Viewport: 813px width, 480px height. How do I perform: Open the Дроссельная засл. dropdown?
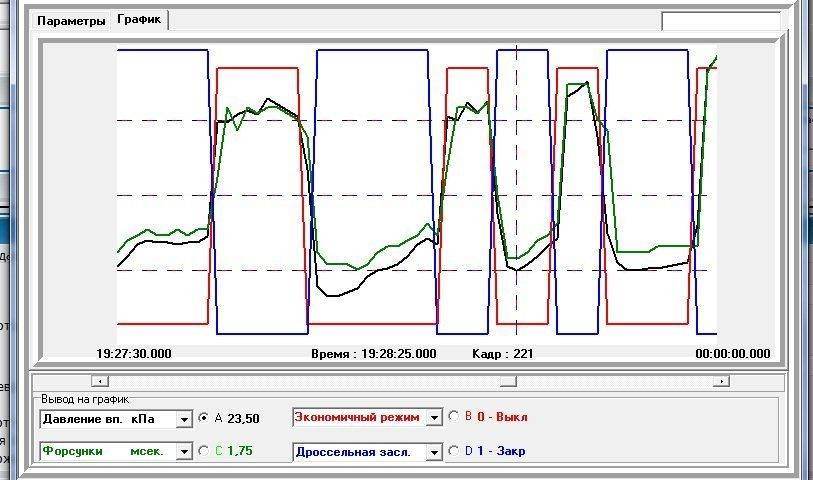434,452
